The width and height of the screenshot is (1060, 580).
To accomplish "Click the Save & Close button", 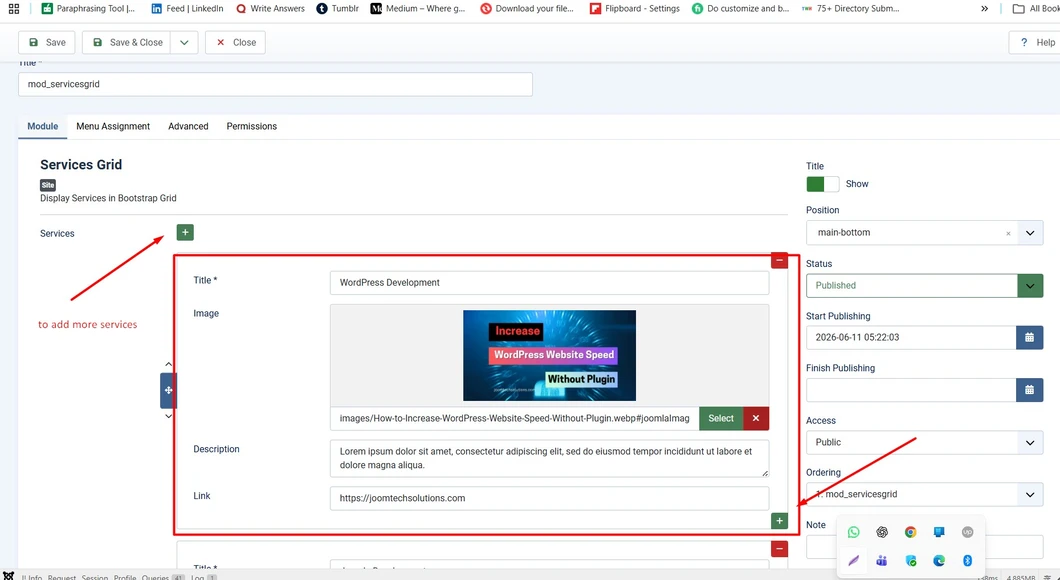I will tap(127, 43).
